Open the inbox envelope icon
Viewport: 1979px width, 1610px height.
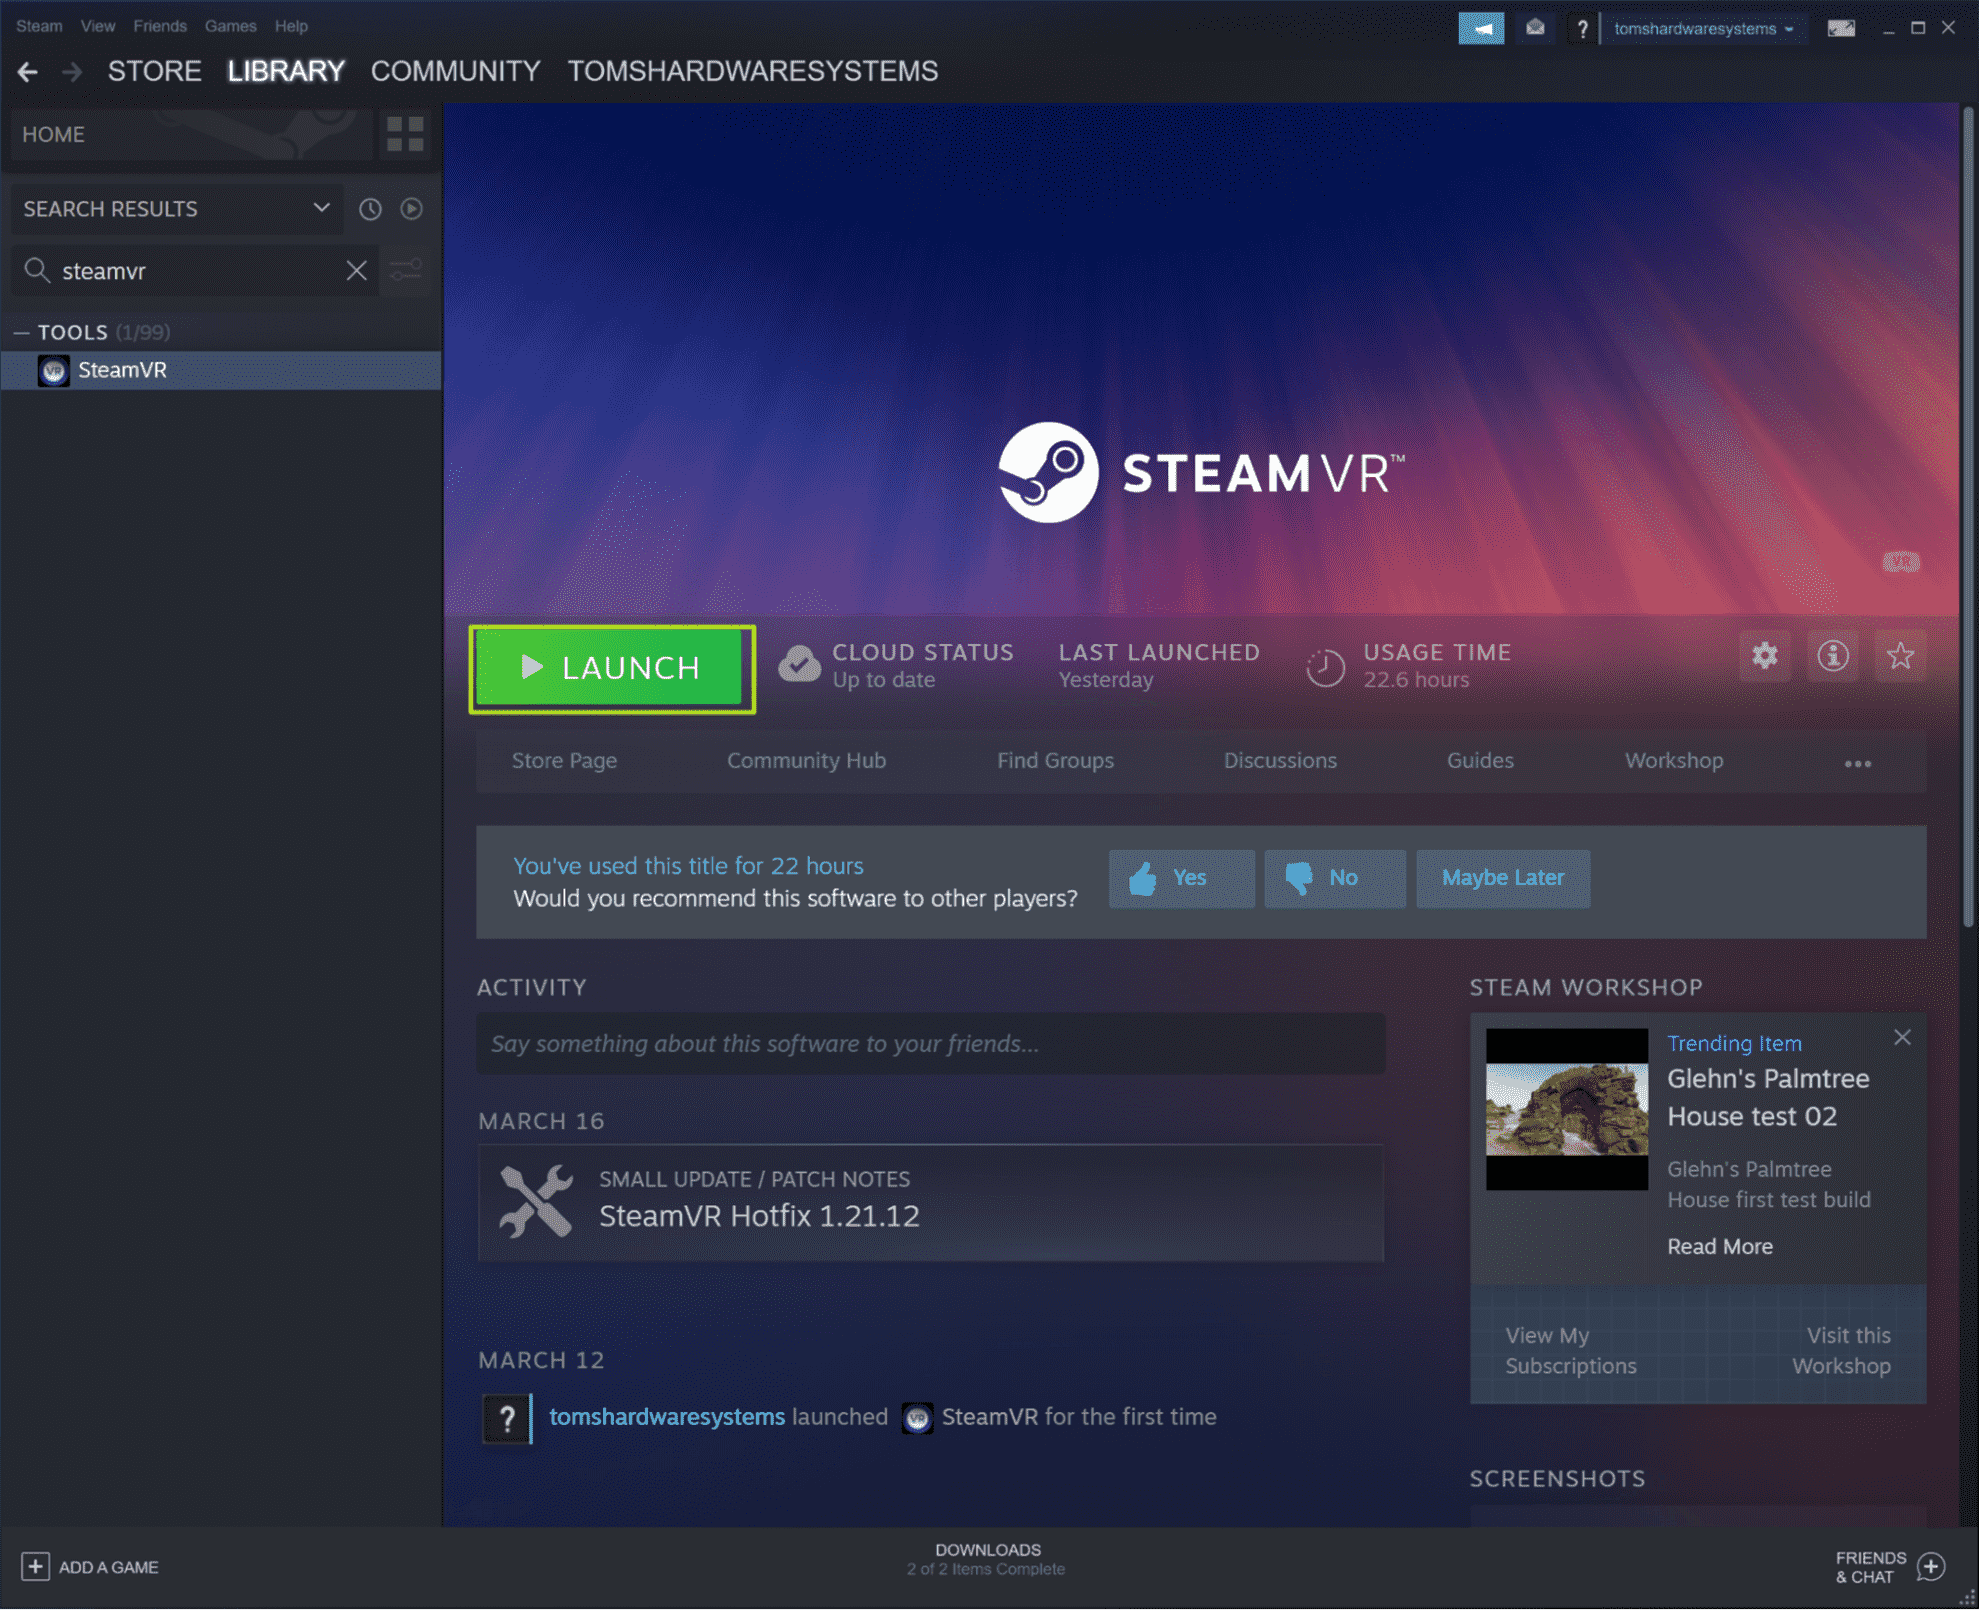pos(1535,29)
